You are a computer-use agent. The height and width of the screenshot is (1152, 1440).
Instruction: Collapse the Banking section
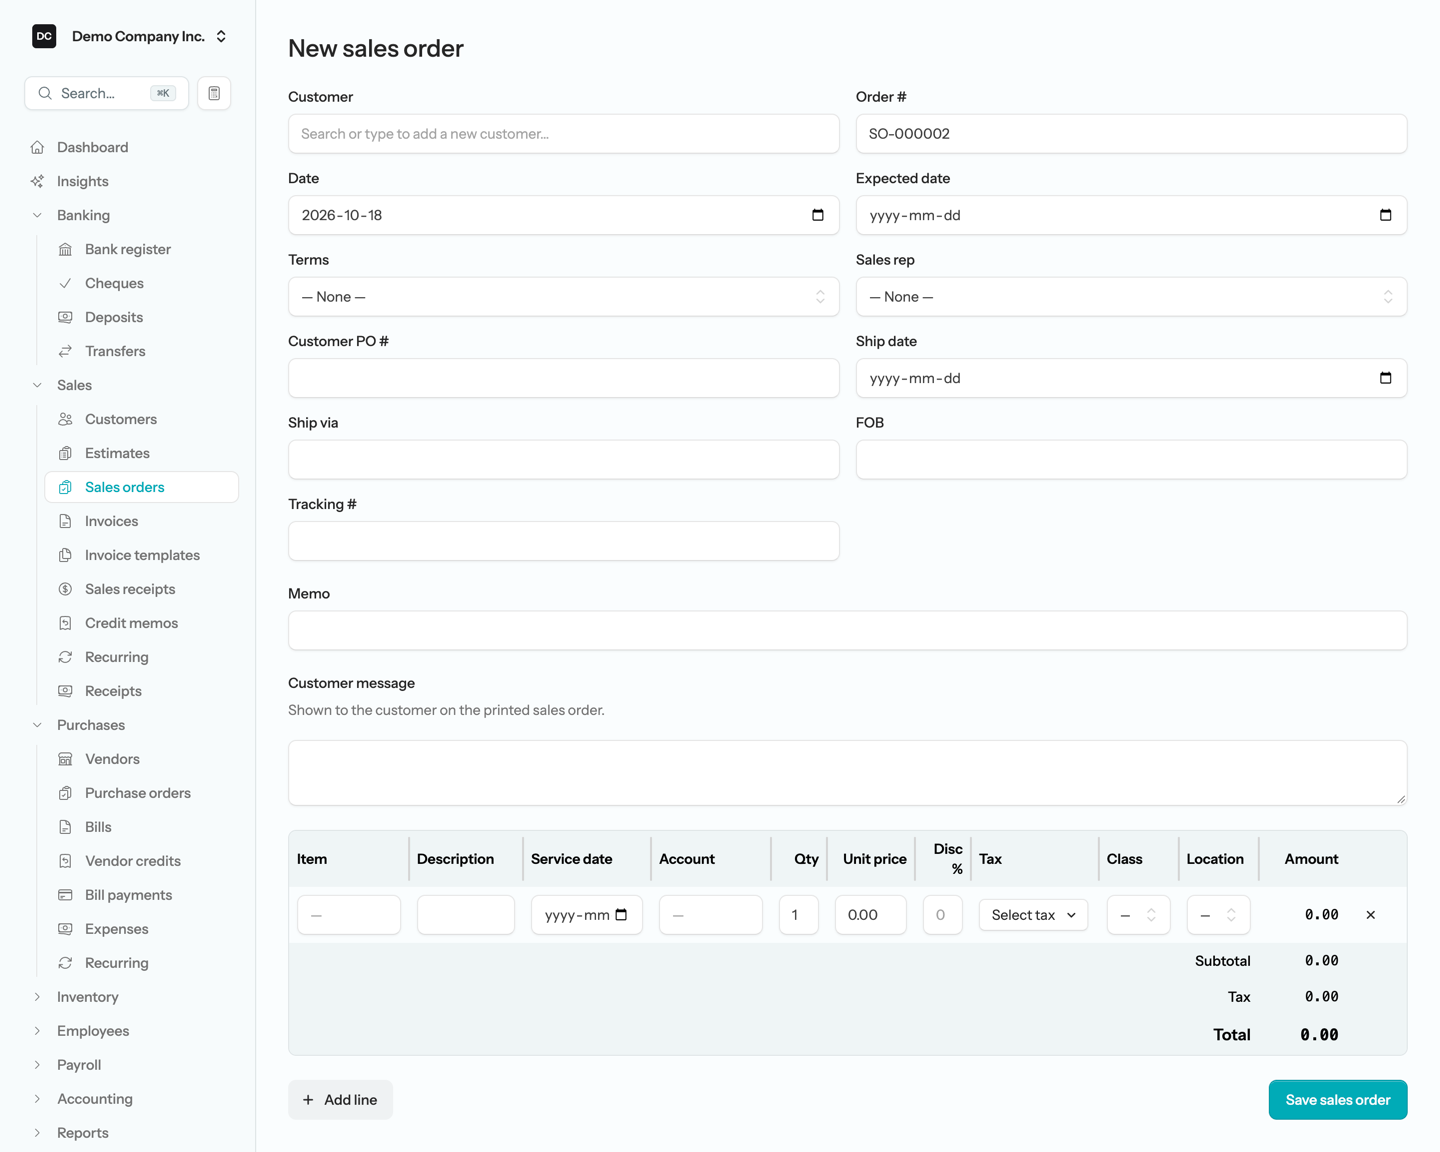[37, 215]
